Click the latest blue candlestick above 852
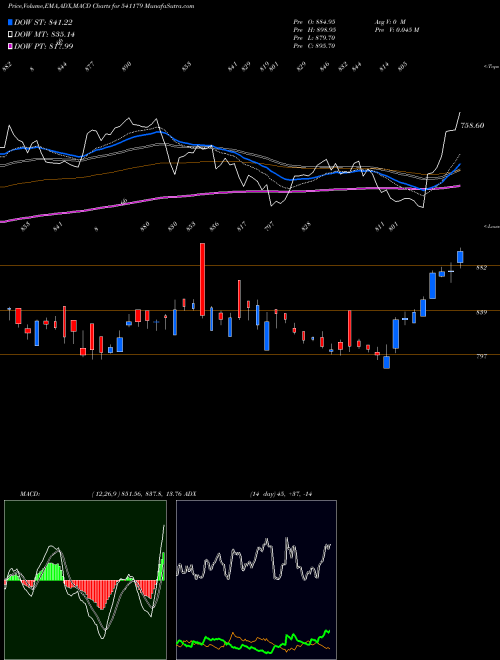The height and width of the screenshot is (660, 500). (x=460, y=257)
